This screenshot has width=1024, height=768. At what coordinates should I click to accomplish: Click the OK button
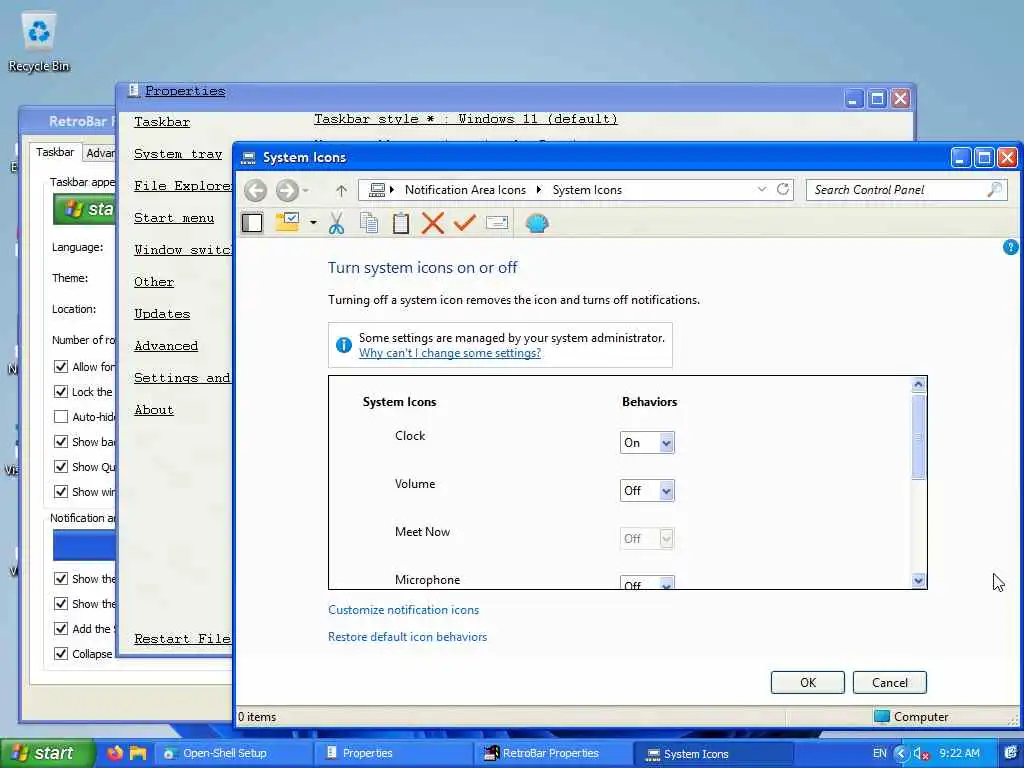(808, 682)
